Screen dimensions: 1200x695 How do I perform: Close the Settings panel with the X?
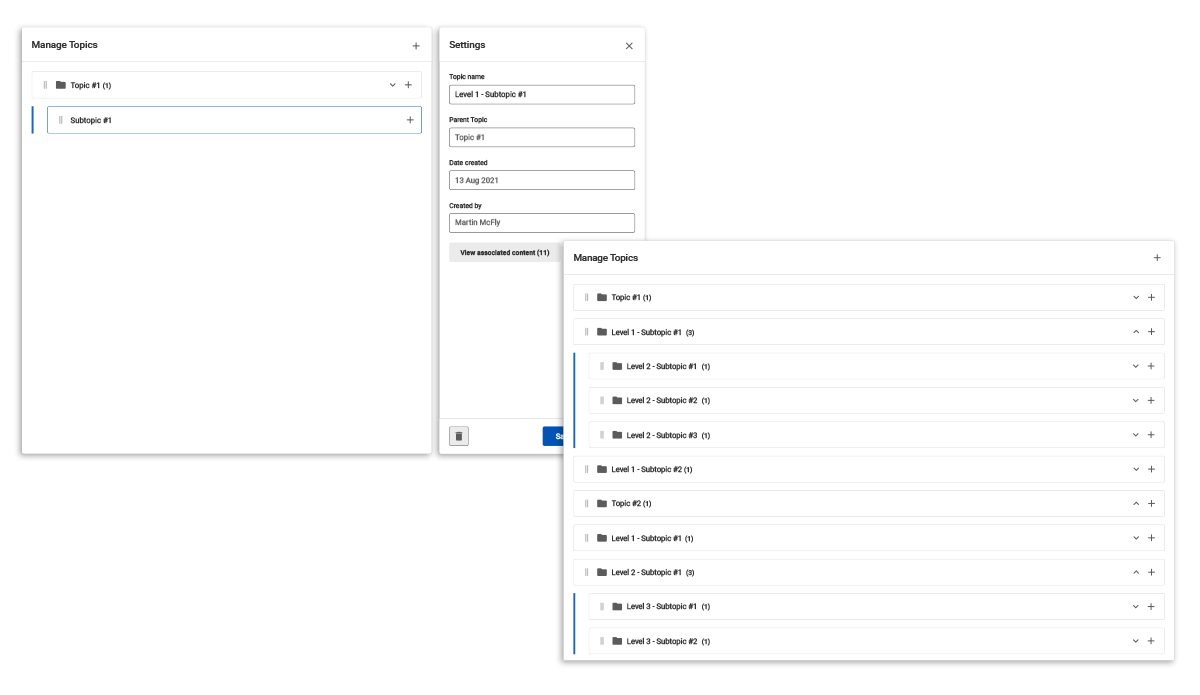[x=629, y=46]
